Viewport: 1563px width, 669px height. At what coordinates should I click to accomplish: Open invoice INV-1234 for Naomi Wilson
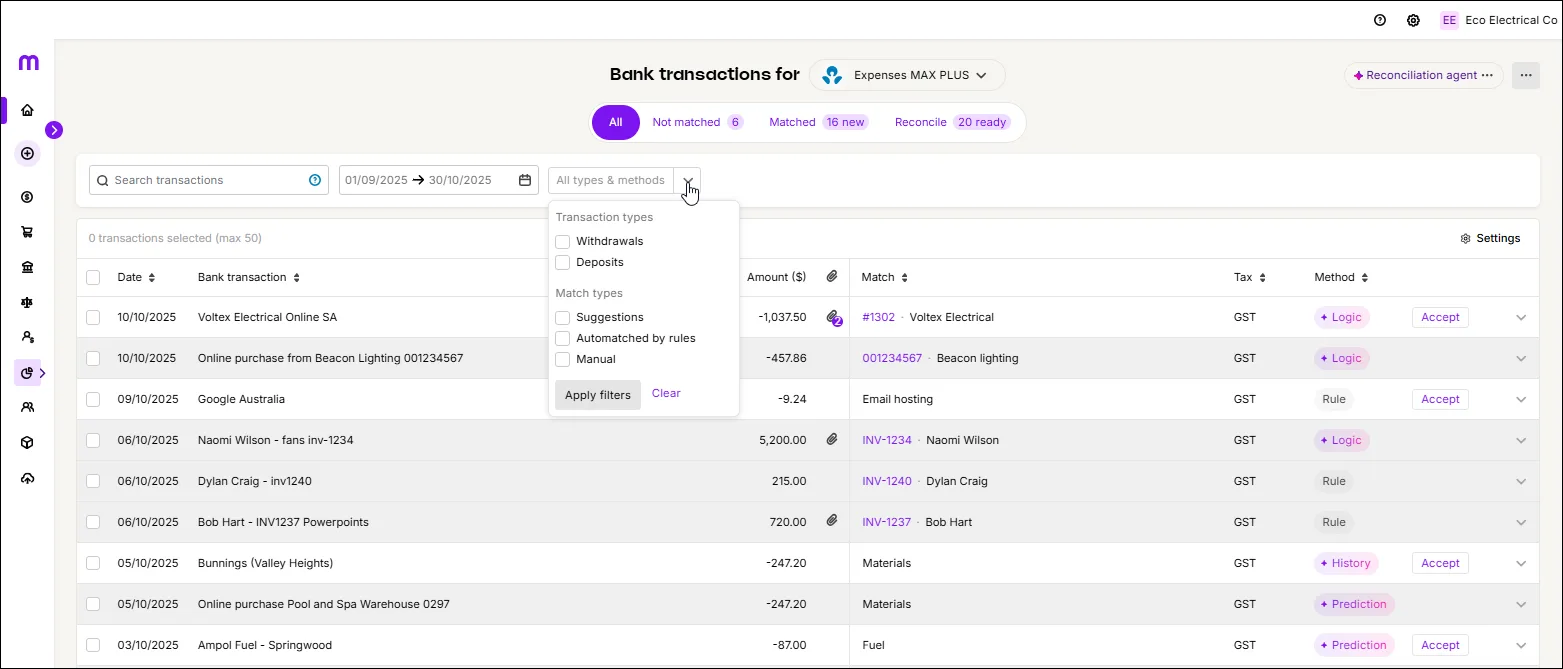887,440
